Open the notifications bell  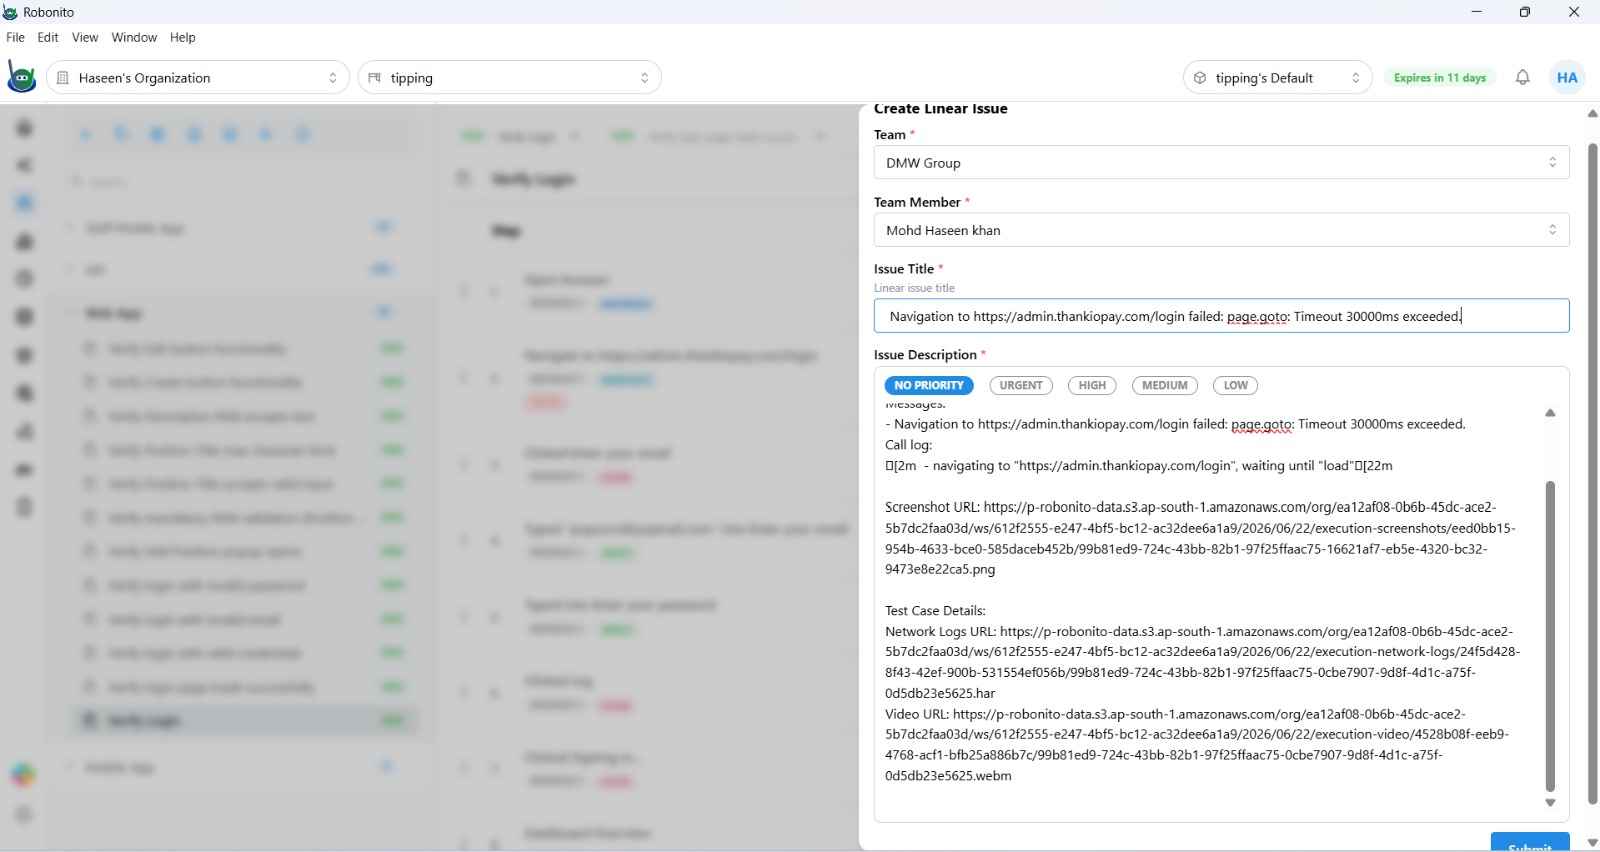(1522, 77)
